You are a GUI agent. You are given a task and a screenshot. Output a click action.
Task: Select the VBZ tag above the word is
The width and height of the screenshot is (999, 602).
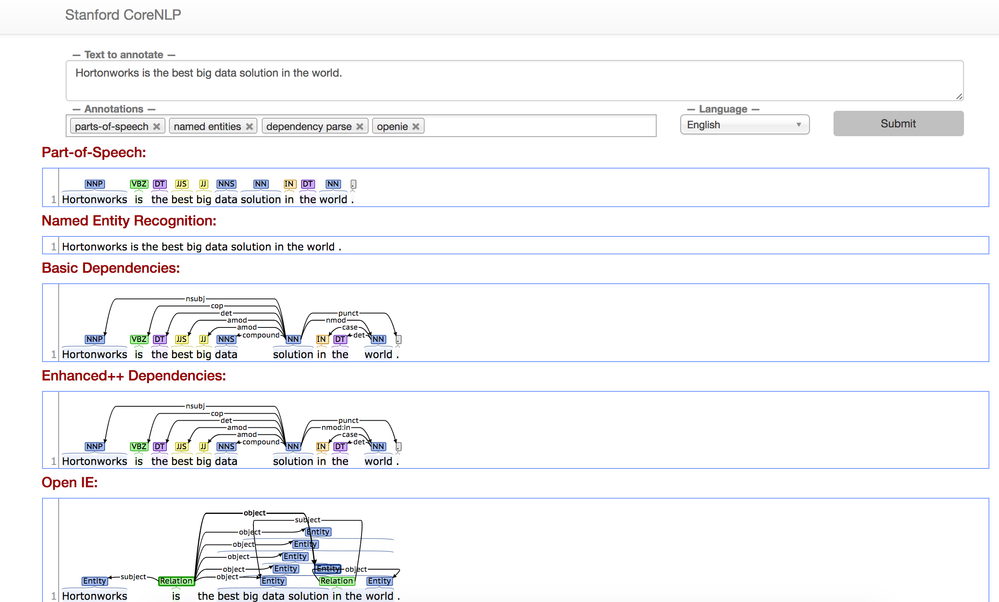[x=137, y=183]
